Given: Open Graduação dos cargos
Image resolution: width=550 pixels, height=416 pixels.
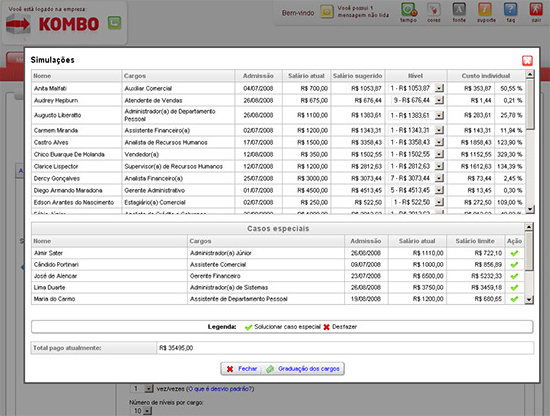Looking at the screenshot, I should coord(303,369).
